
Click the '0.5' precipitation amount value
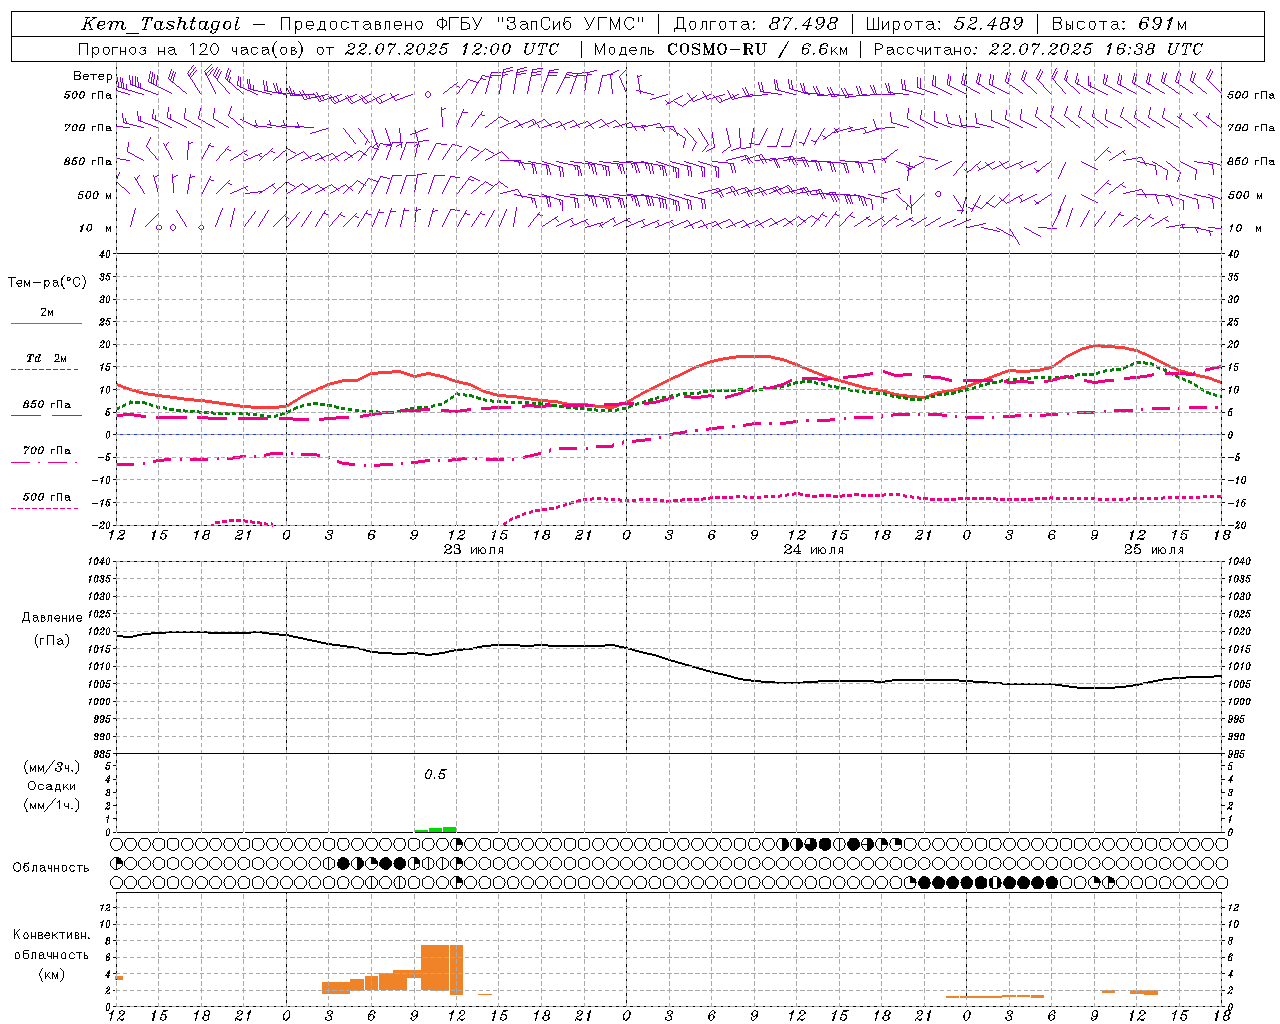click(x=435, y=775)
